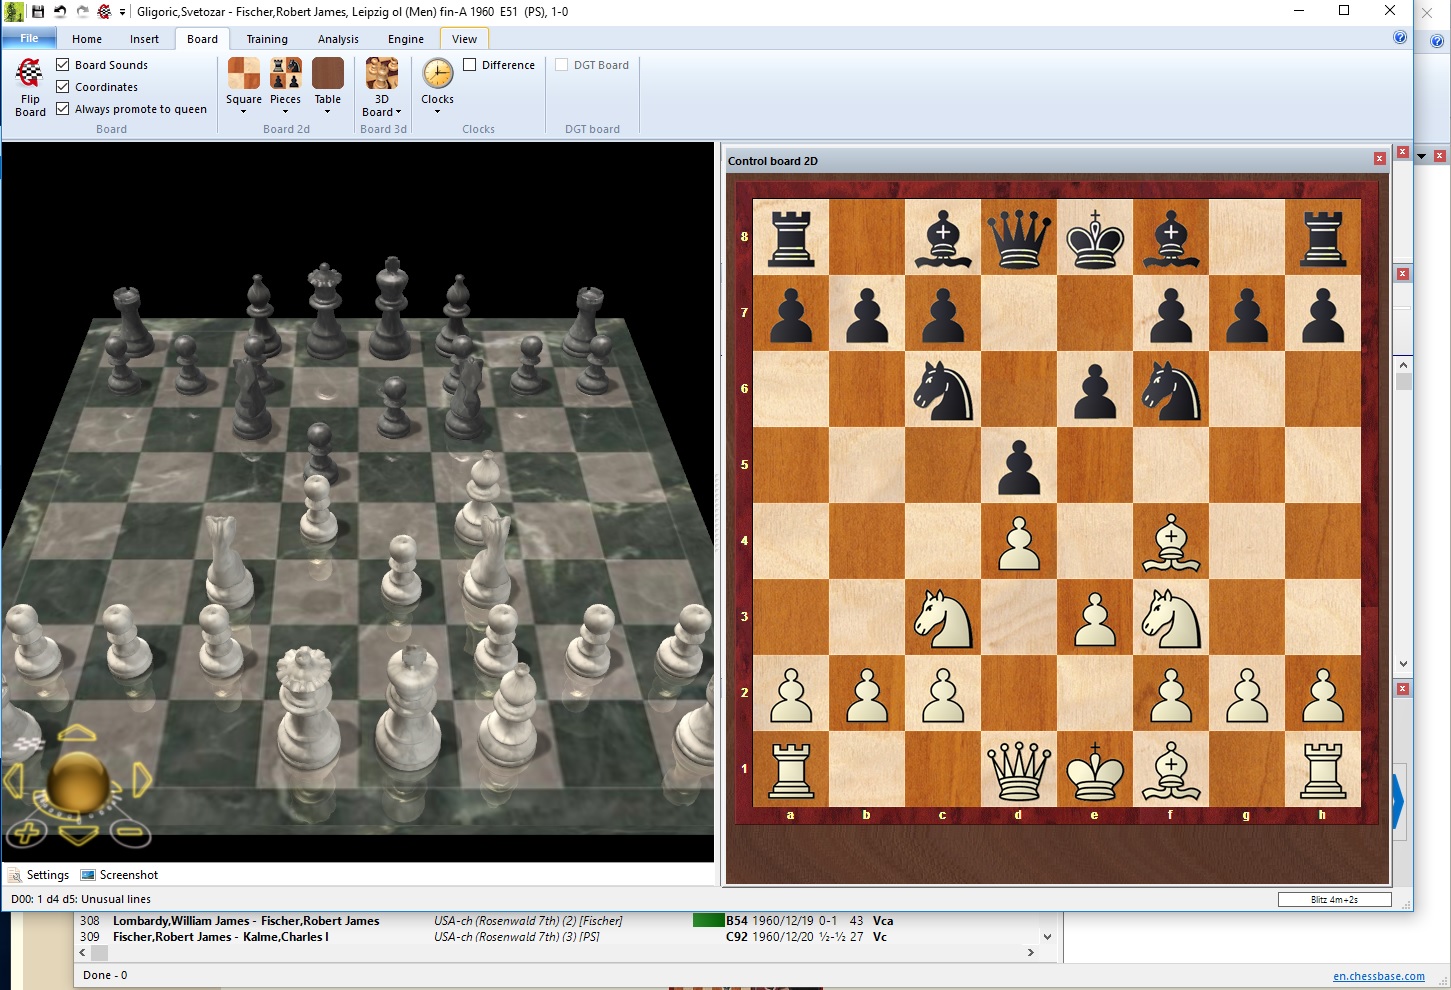Open the quick access toolbar customize dropdown

coord(122,11)
